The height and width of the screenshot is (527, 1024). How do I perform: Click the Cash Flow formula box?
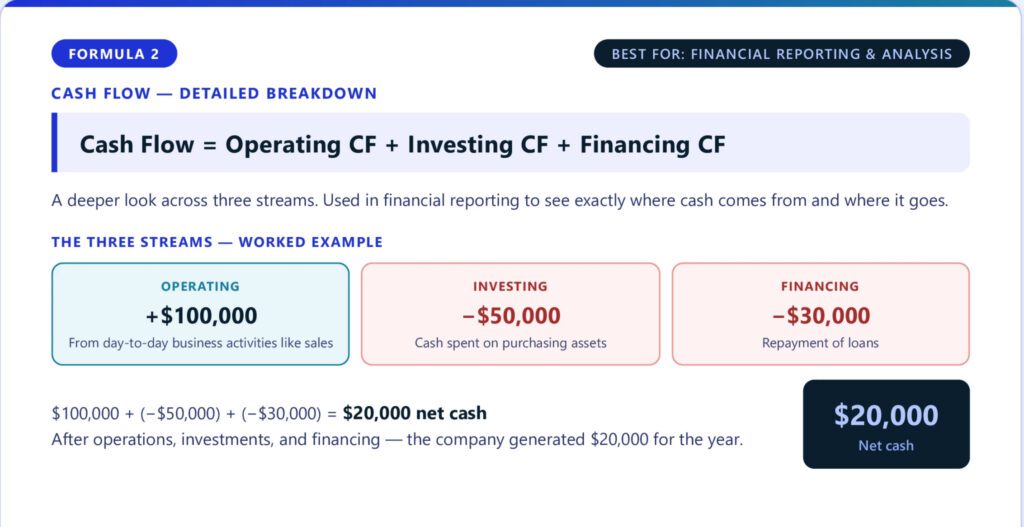[510, 143]
